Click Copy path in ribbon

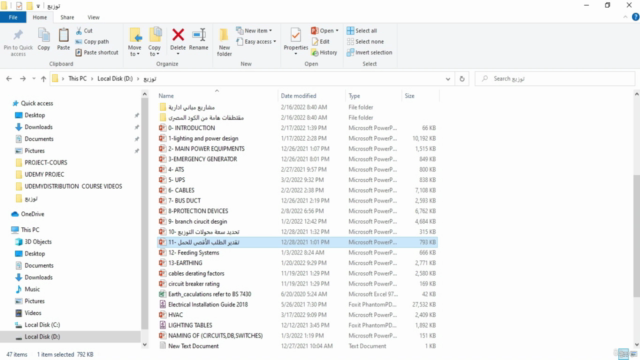point(92,42)
